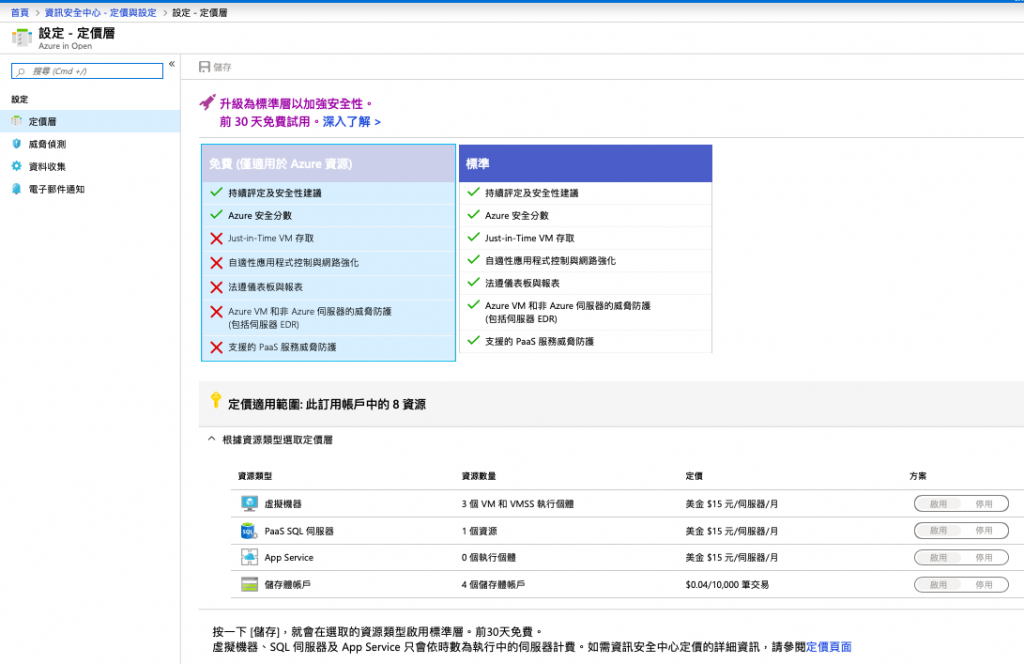
Task: Click the 虛擬機器 monitor icon
Action: 249,503
